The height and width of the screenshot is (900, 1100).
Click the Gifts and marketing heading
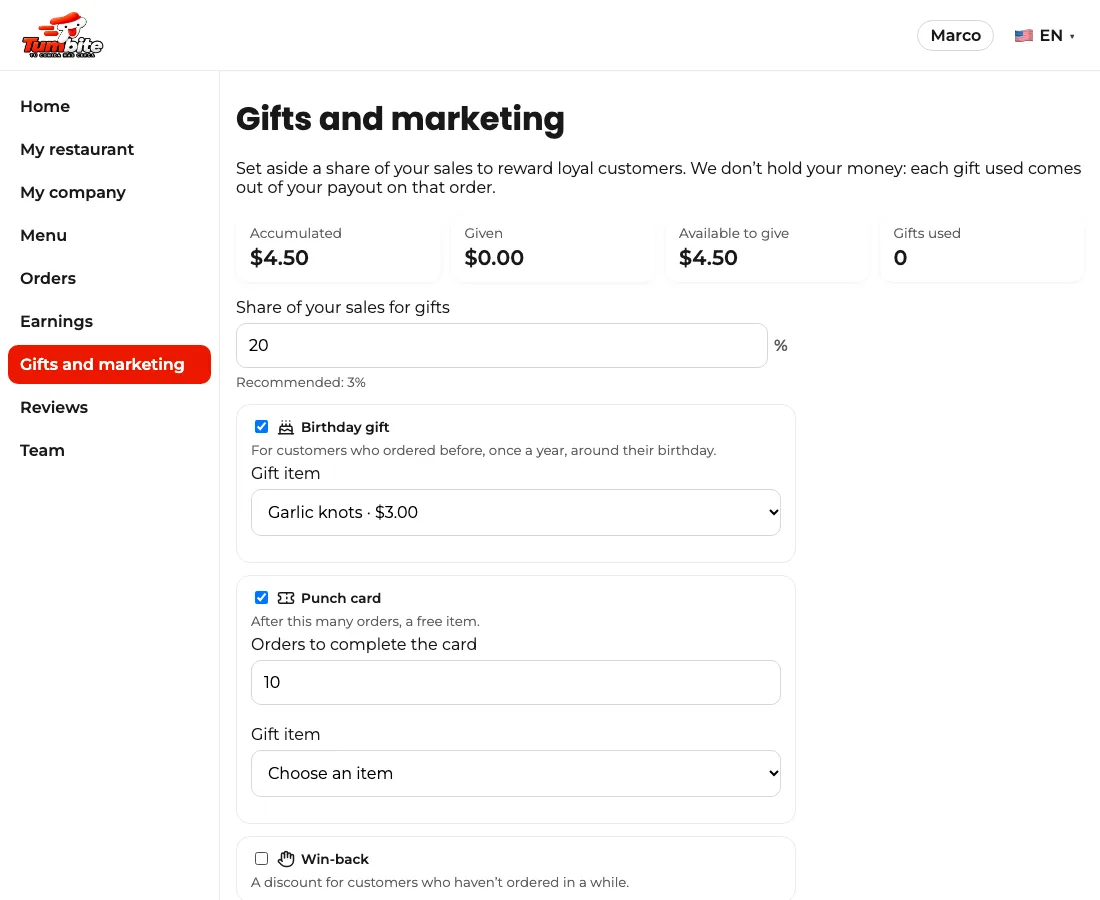[400, 119]
